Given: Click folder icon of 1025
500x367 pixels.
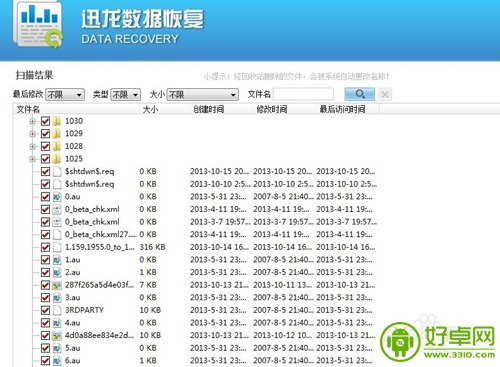Looking at the screenshot, I should [57, 159].
